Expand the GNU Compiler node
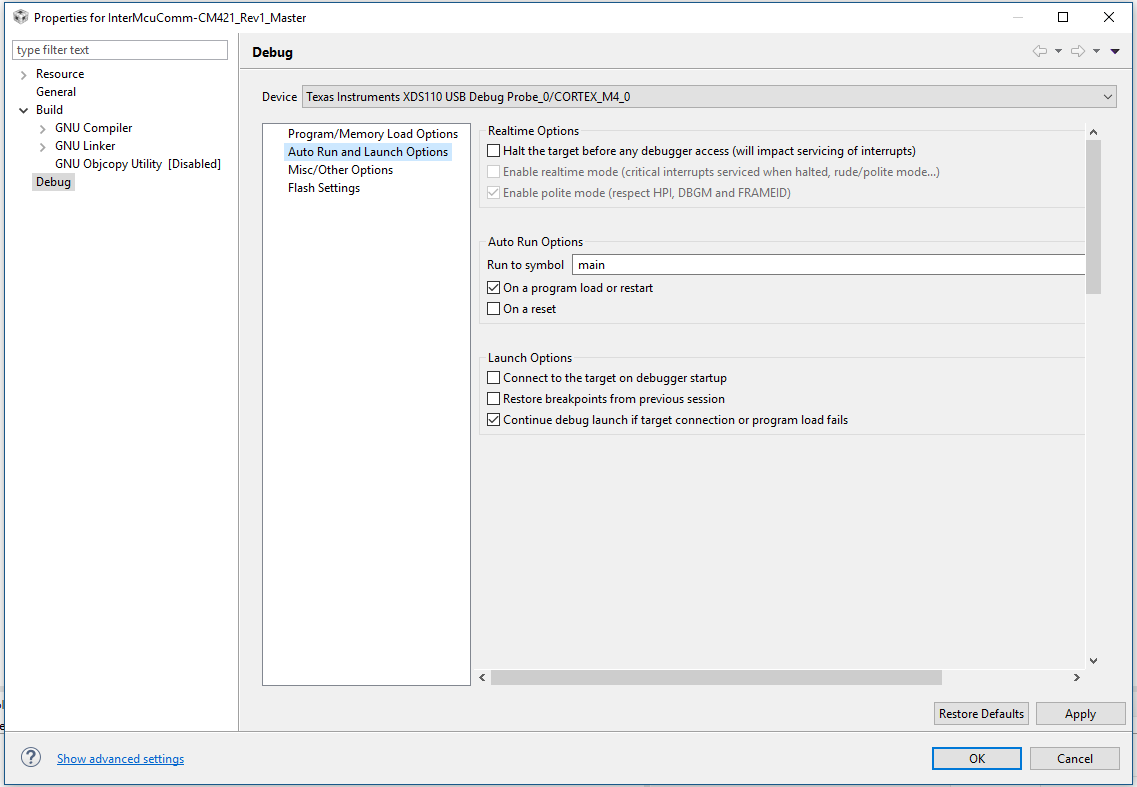Image resolution: width=1137 pixels, height=787 pixels. pyautogui.click(x=43, y=128)
